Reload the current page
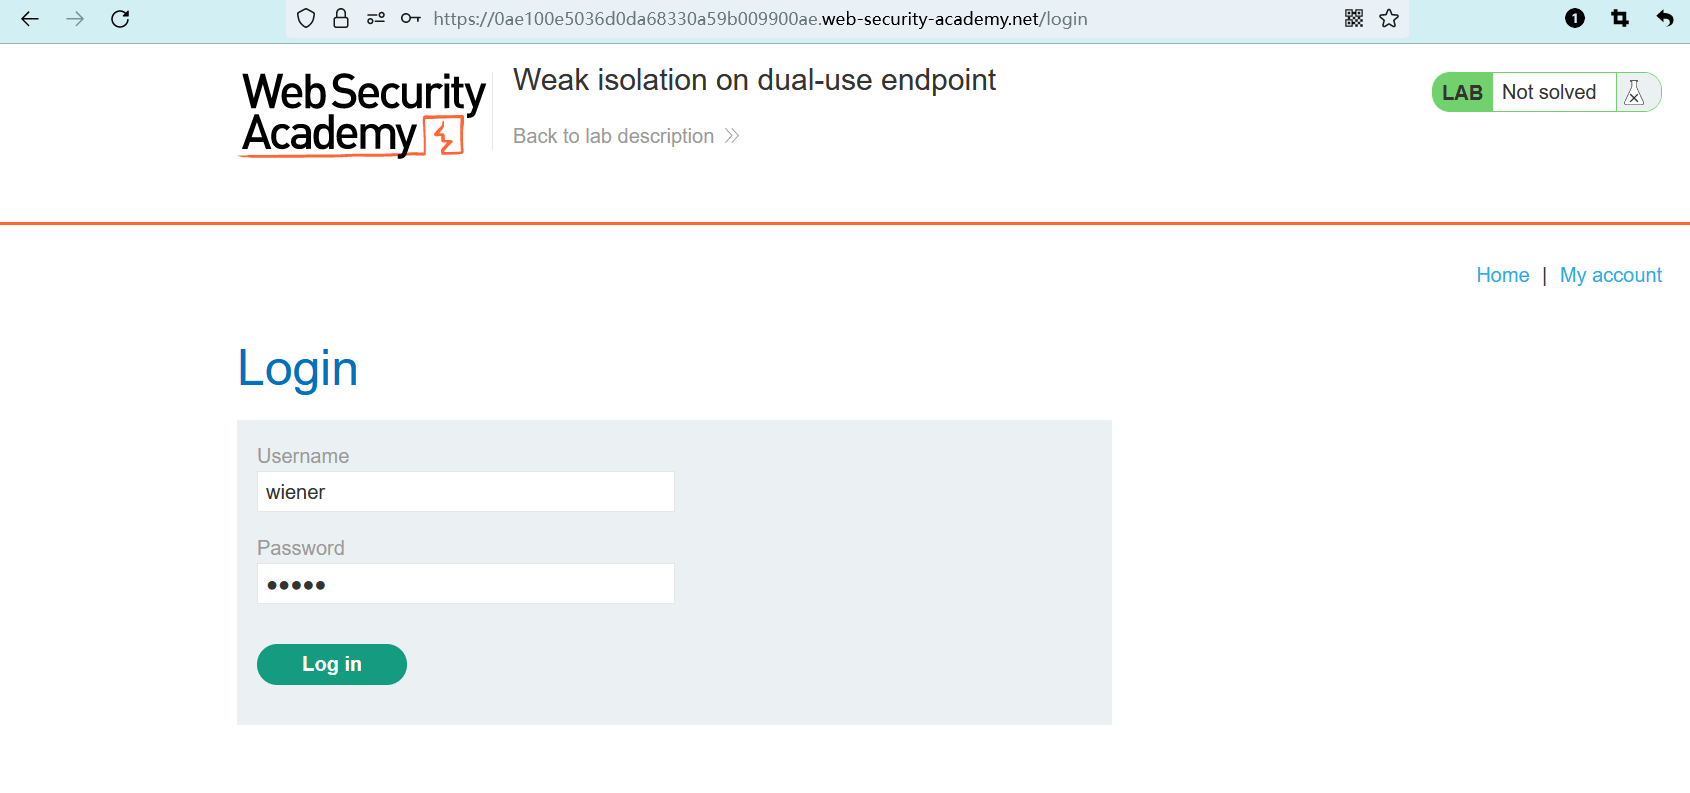 [x=120, y=19]
